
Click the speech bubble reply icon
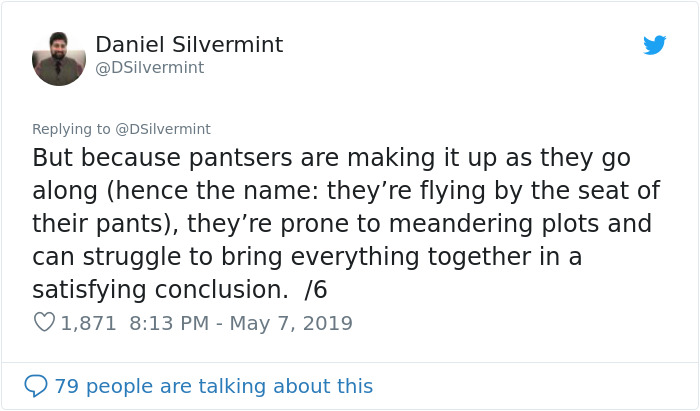(36, 385)
